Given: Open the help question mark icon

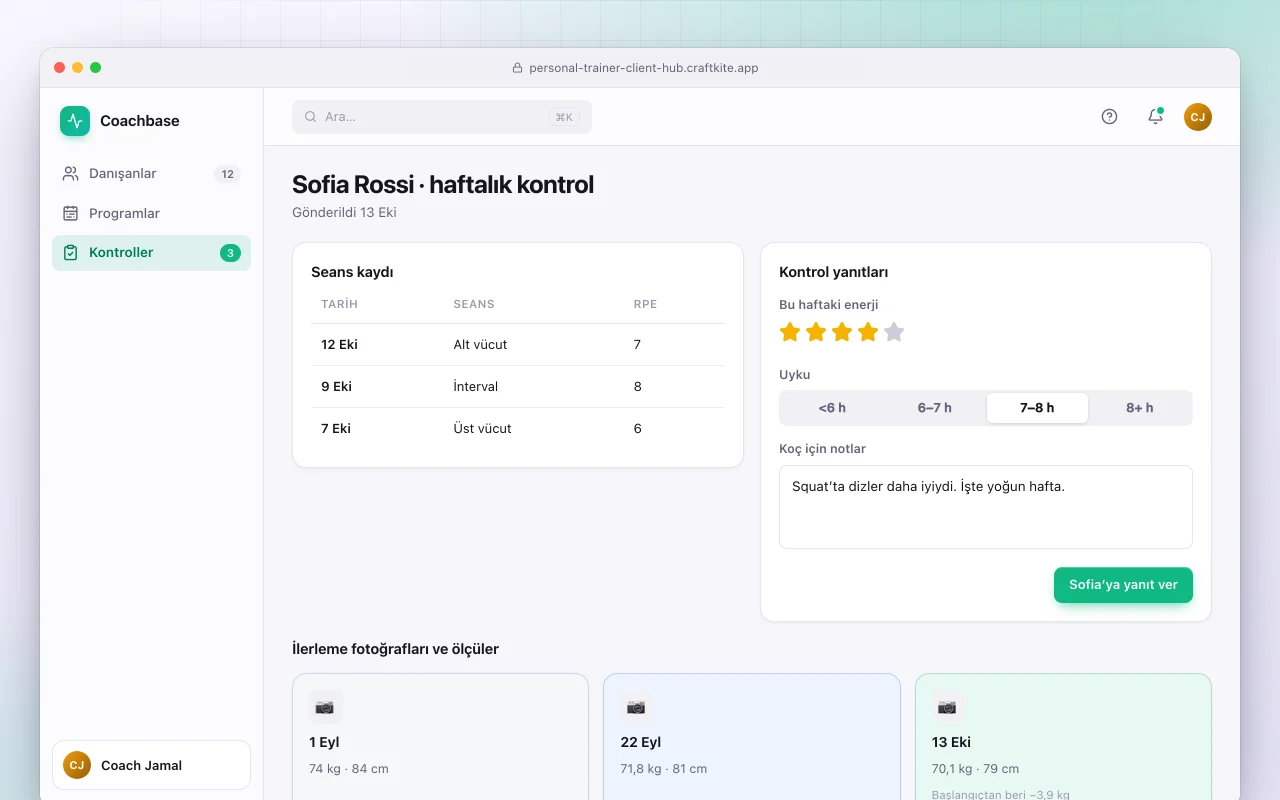Looking at the screenshot, I should (x=1109, y=117).
